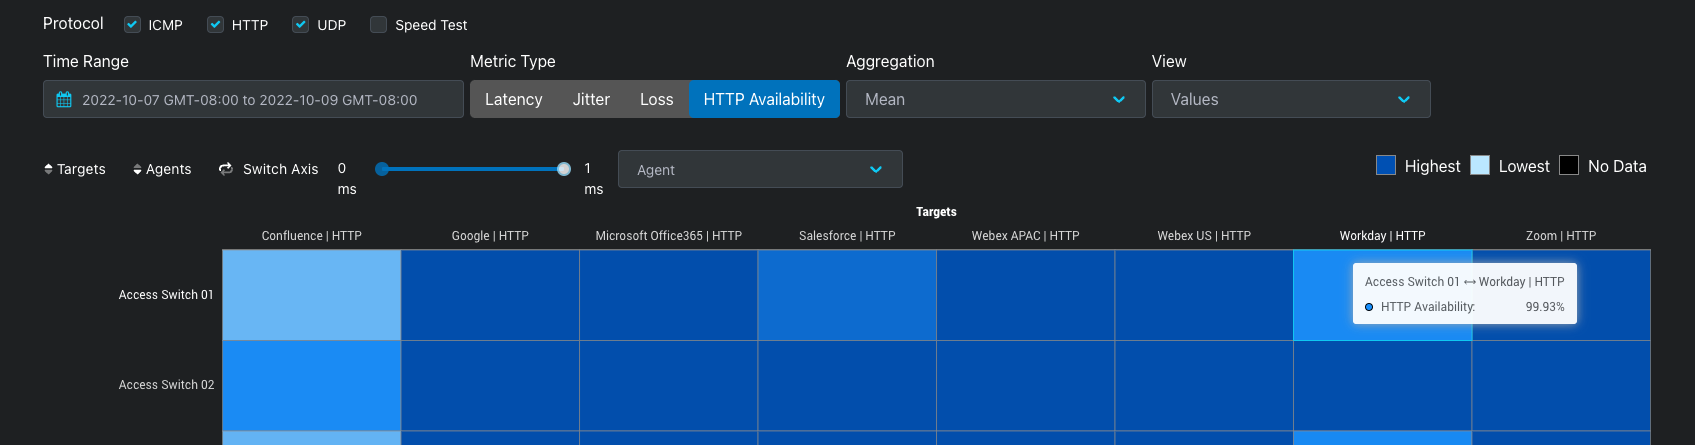Click the No Data legend swatch
The width and height of the screenshot is (1695, 445).
click(x=1569, y=165)
